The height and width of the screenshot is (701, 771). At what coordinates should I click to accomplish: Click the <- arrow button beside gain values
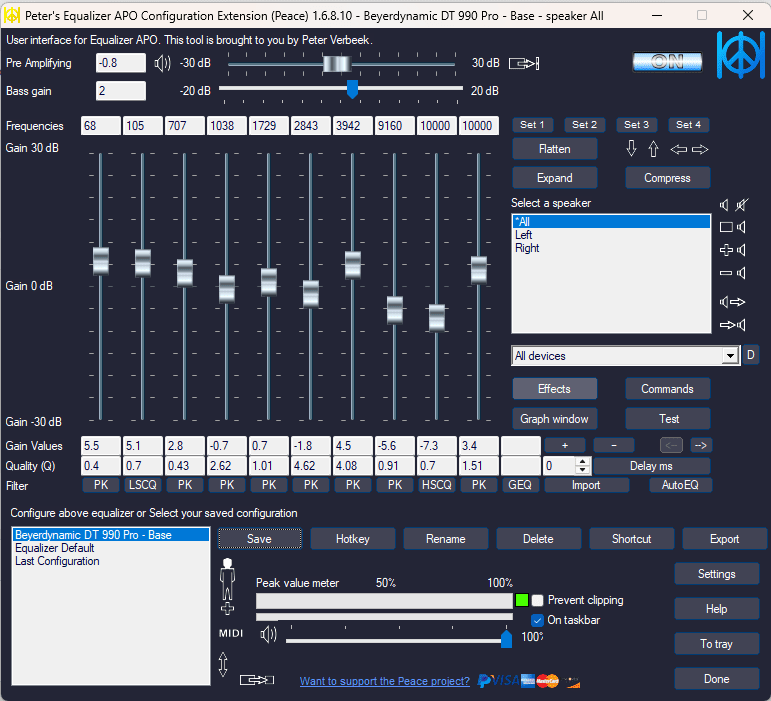click(x=671, y=445)
